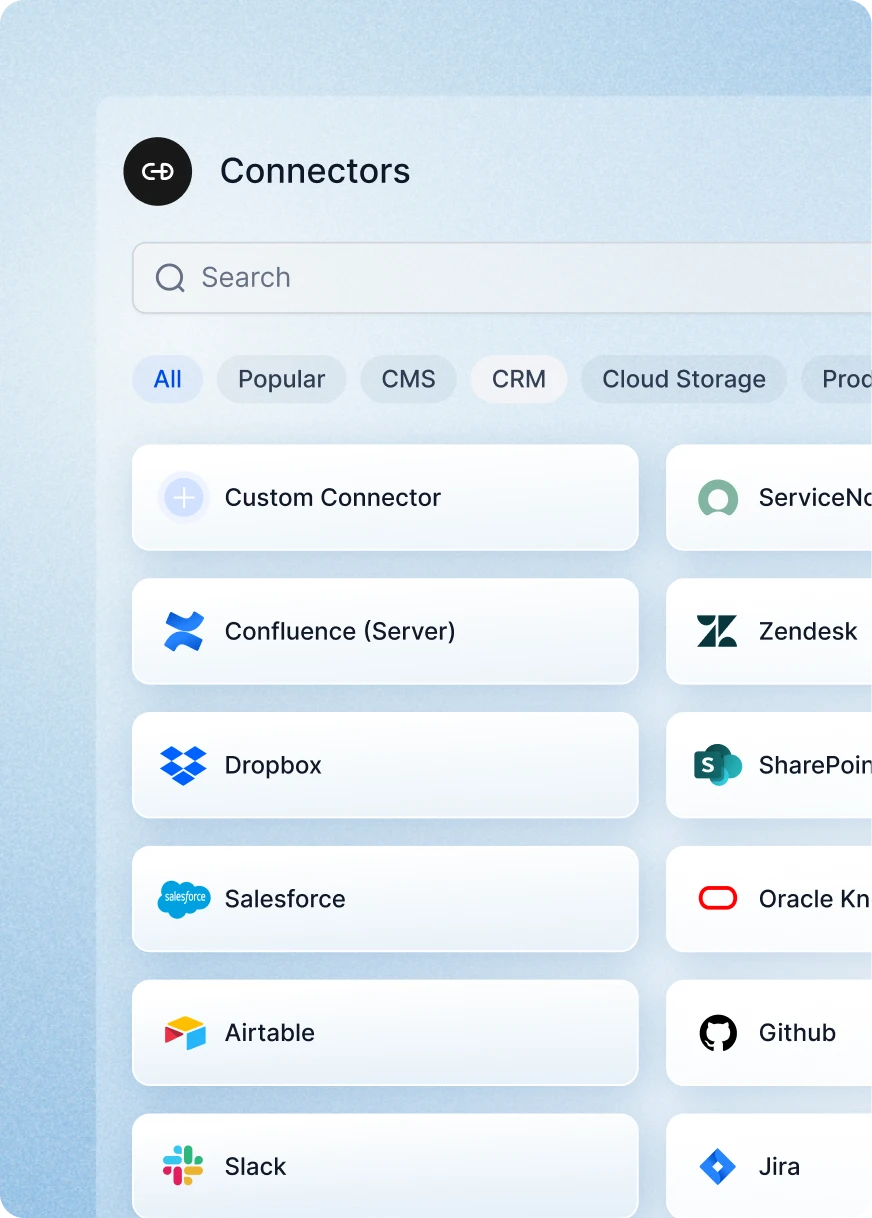
Task: Filter connectors by CRM
Action: pyautogui.click(x=519, y=380)
